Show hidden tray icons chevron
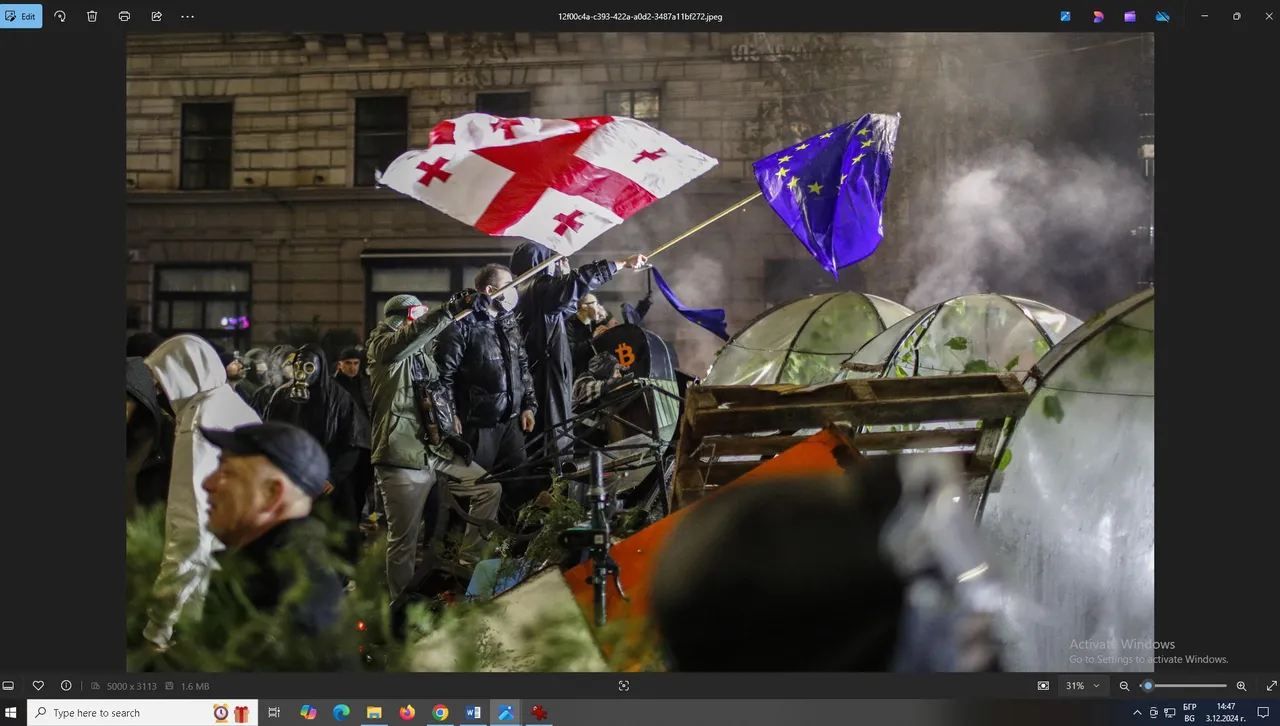Viewport: 1280px width, 726px height. (1137, 713)
